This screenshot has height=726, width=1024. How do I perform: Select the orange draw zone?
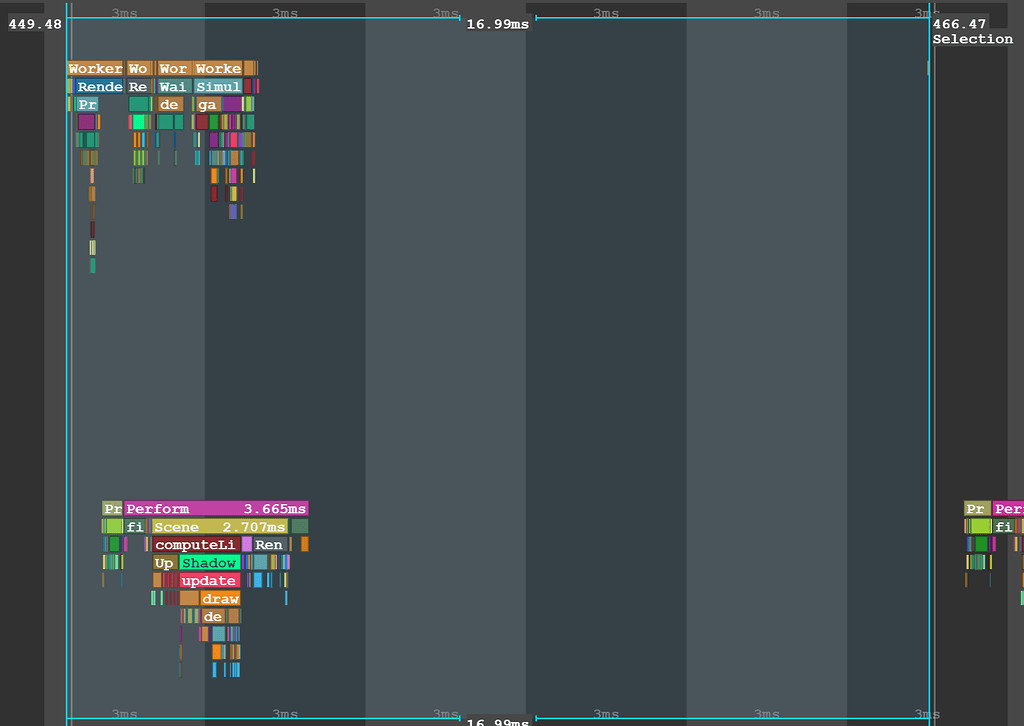pyautogui.click(x=221, y=598)
